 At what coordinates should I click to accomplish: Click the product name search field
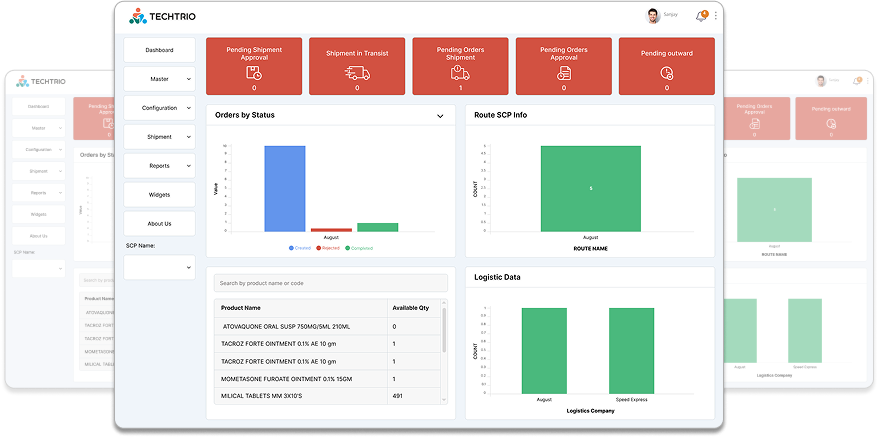click(330, 284)
